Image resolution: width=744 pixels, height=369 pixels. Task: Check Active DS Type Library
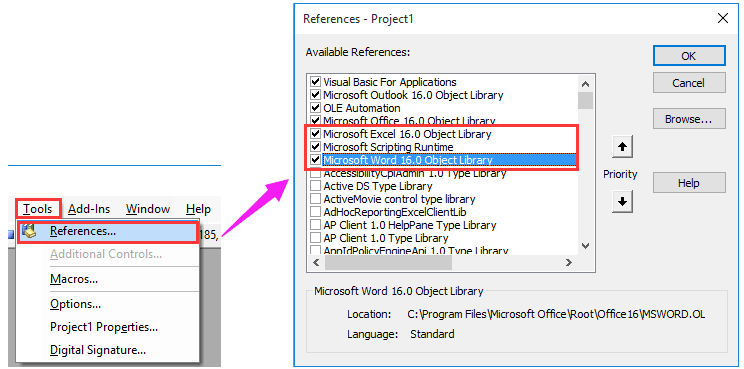315,186
